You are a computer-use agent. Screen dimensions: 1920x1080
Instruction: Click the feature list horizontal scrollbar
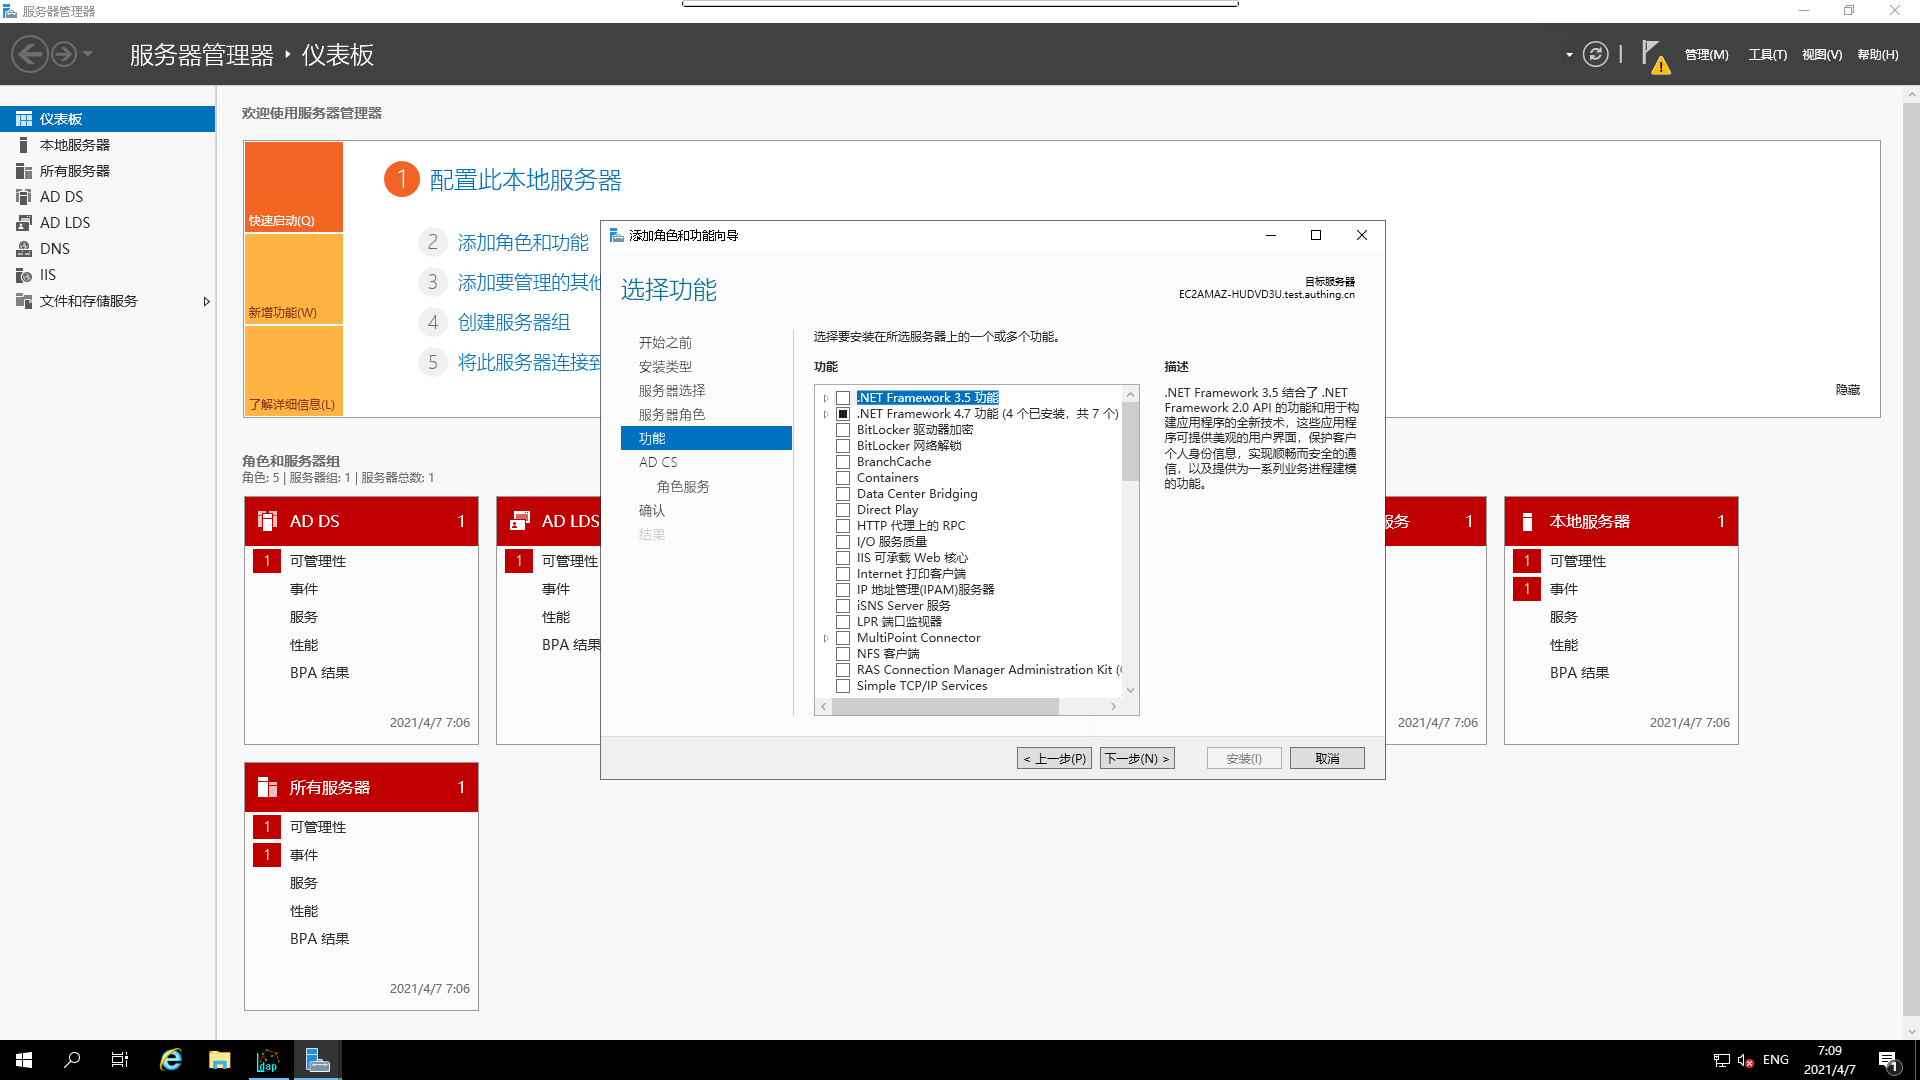(945, 706)
